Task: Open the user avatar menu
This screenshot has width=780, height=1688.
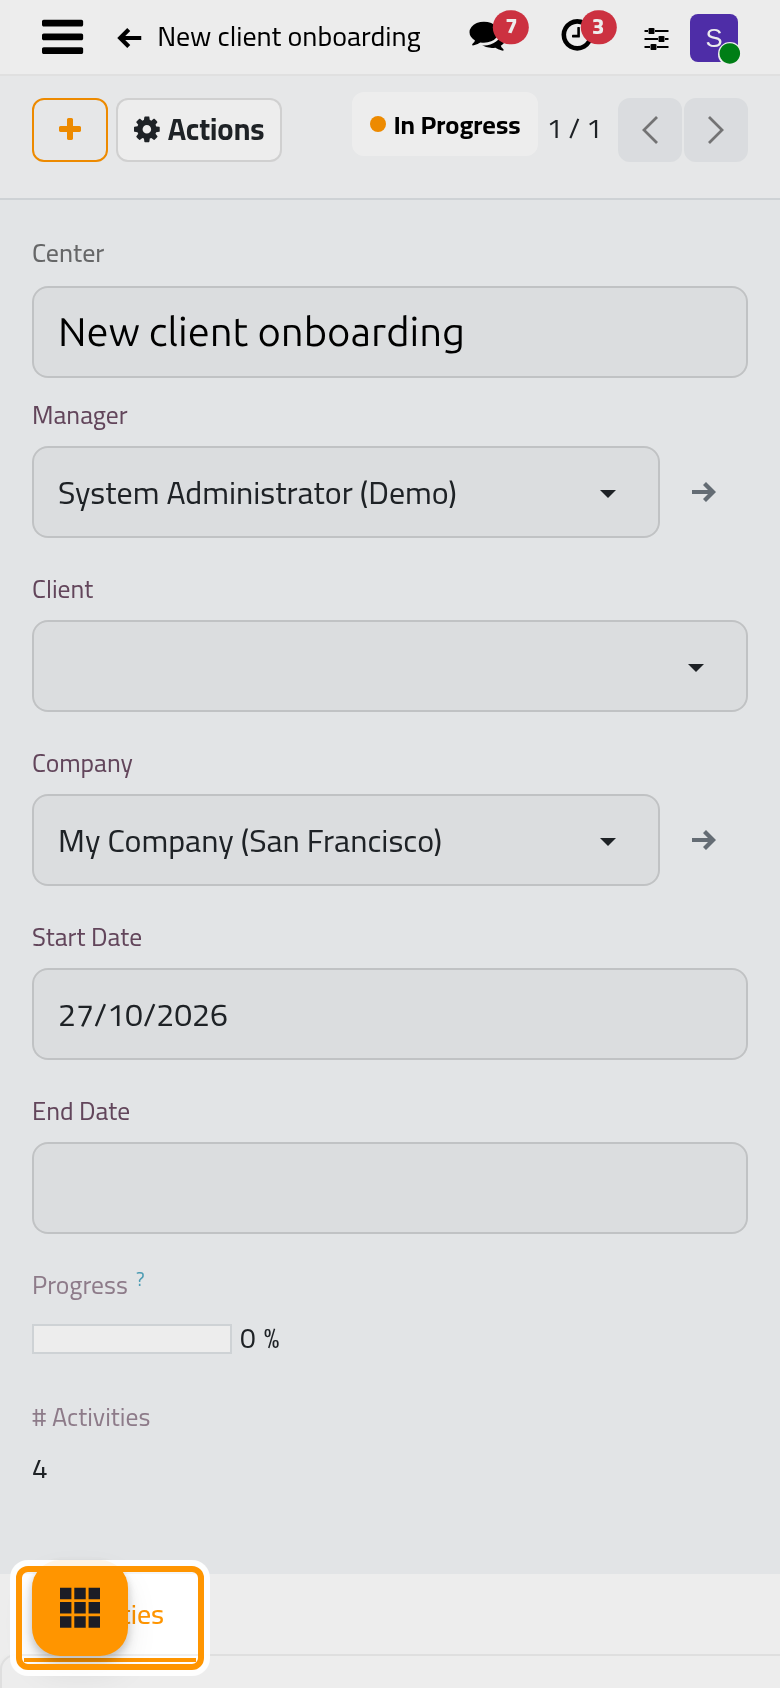Action: 714,38
